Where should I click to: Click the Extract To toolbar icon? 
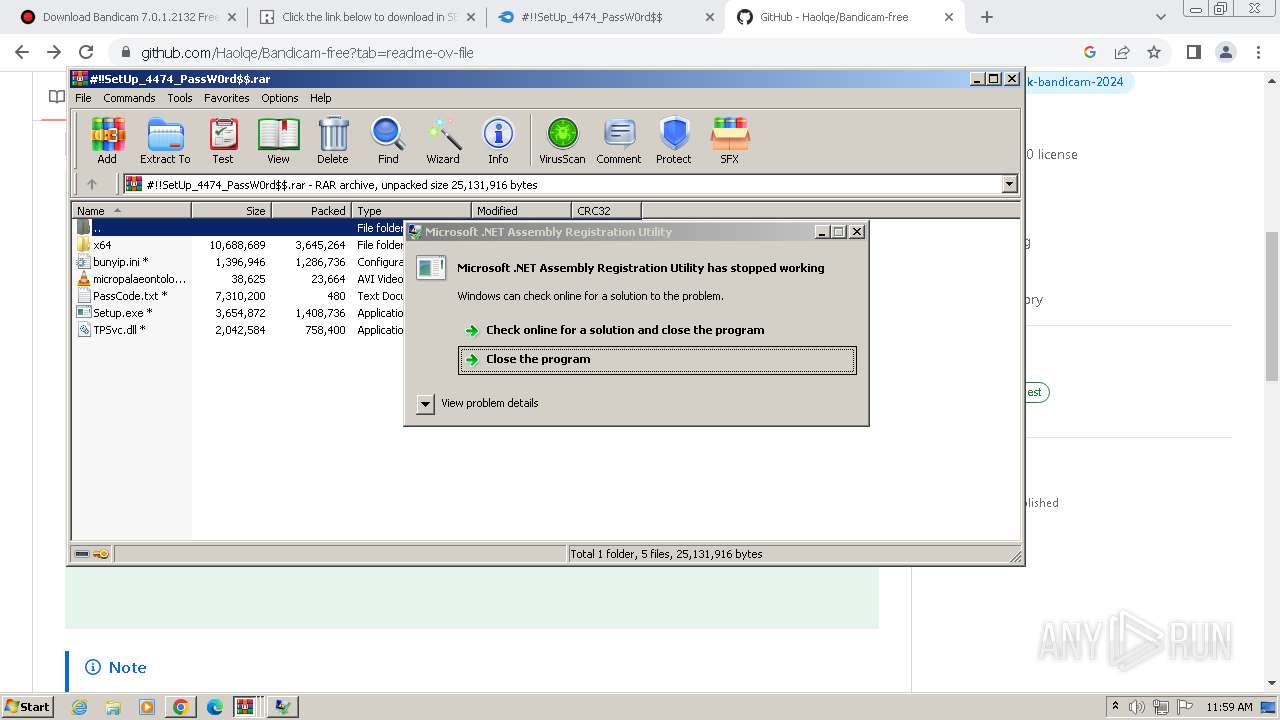pos(165,140)
